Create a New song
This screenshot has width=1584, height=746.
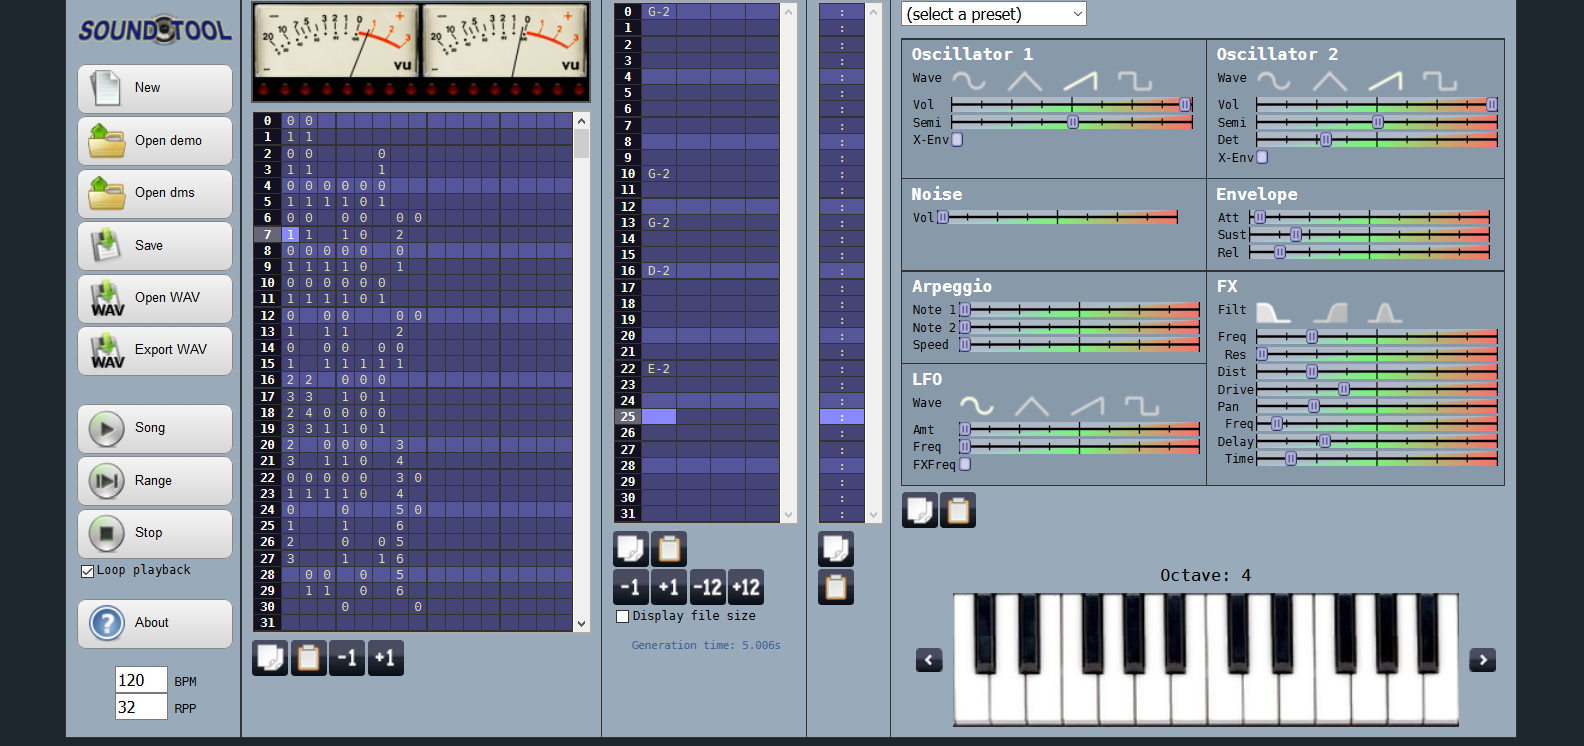coord(155,89)
